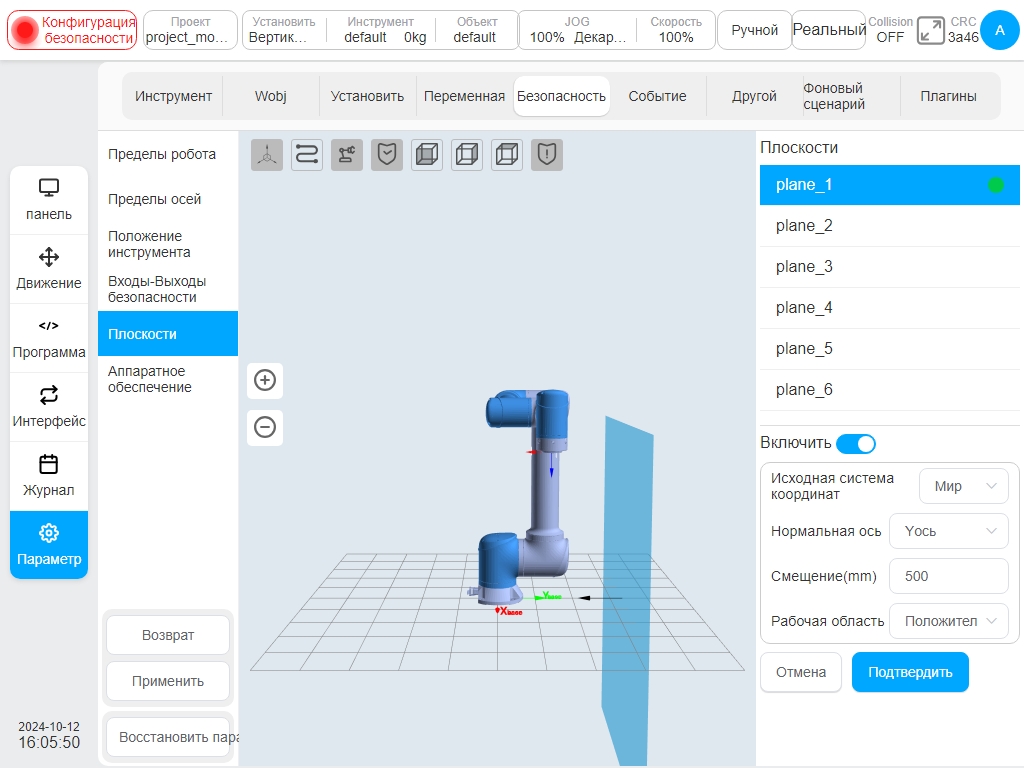The width and height of the screenshot is (1024, 768).
Task: Select plane_1 in the planes list
Action: coord(889,185)
